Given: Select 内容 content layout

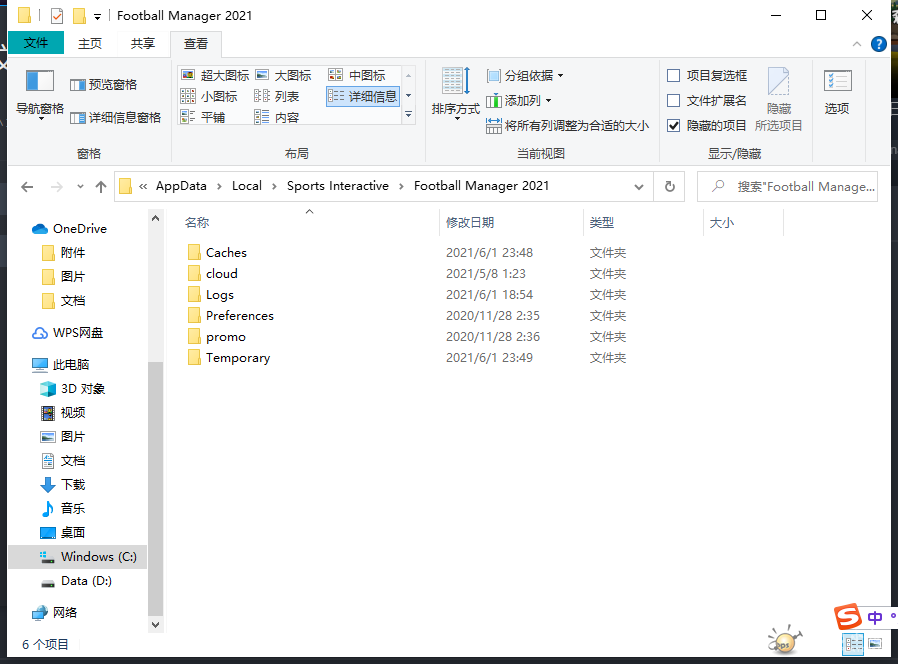Looking at the screenshot, I should (277, 117).
